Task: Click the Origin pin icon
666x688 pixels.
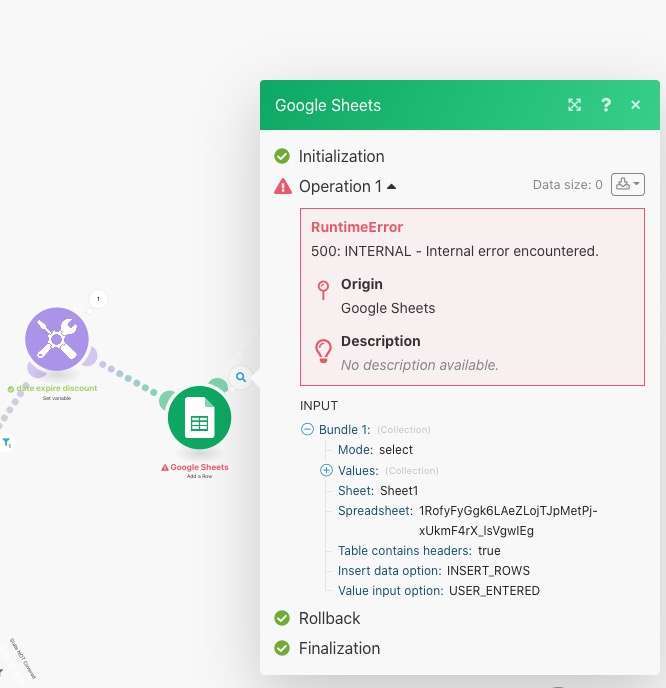Action: tap(323, 290)
